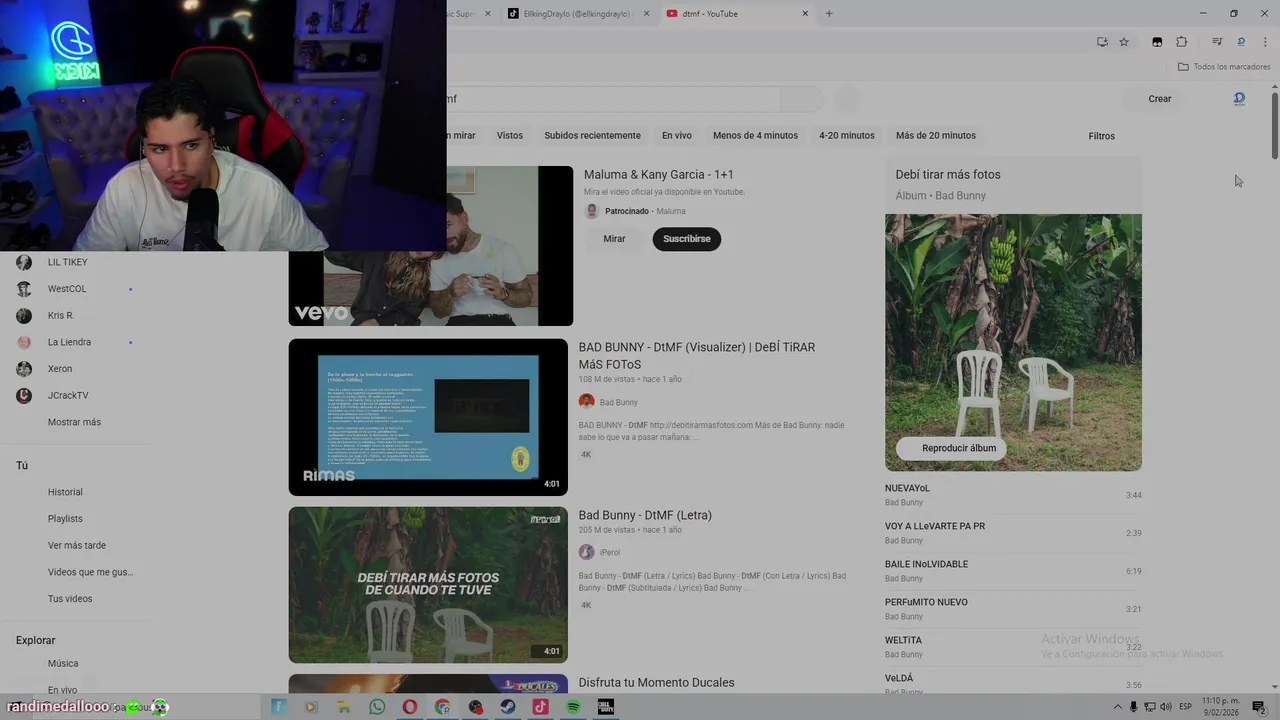Open Tus videos in sidebar

pos(70,599)
